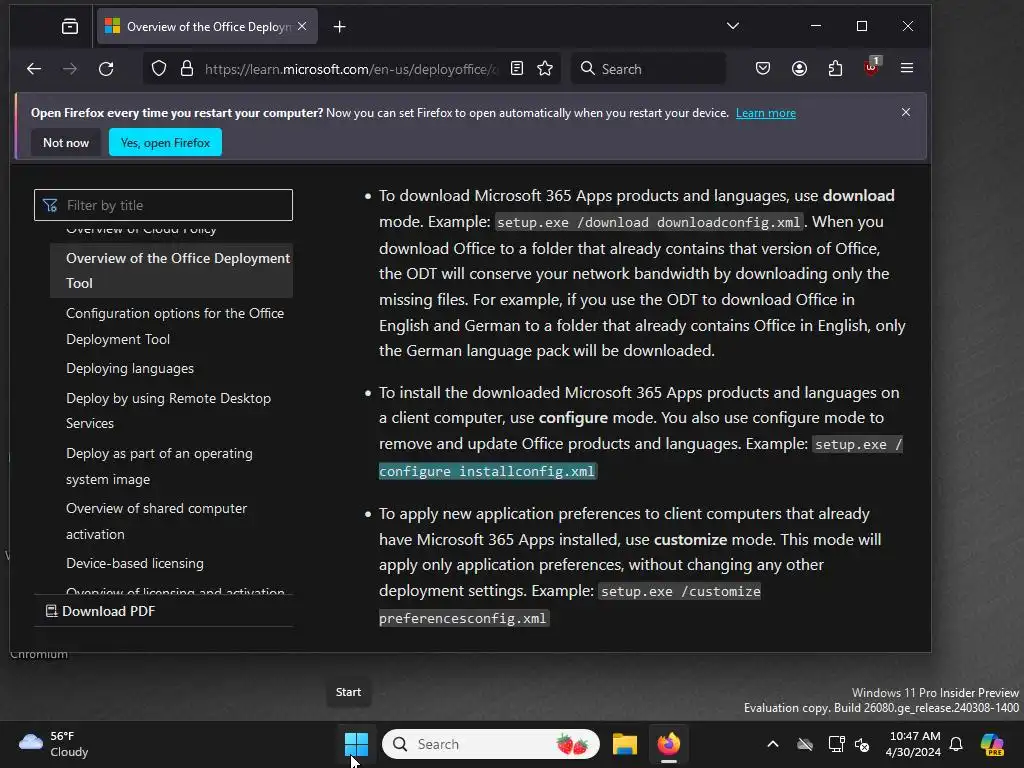Click the Firefox taskbar icon
Screen dimensions: 1024x768
coord(669,744)
